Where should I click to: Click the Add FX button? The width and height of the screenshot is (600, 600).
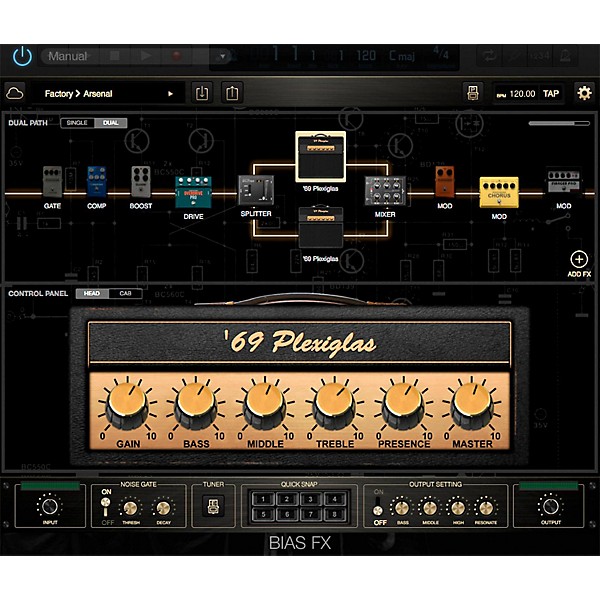[578, 262]
